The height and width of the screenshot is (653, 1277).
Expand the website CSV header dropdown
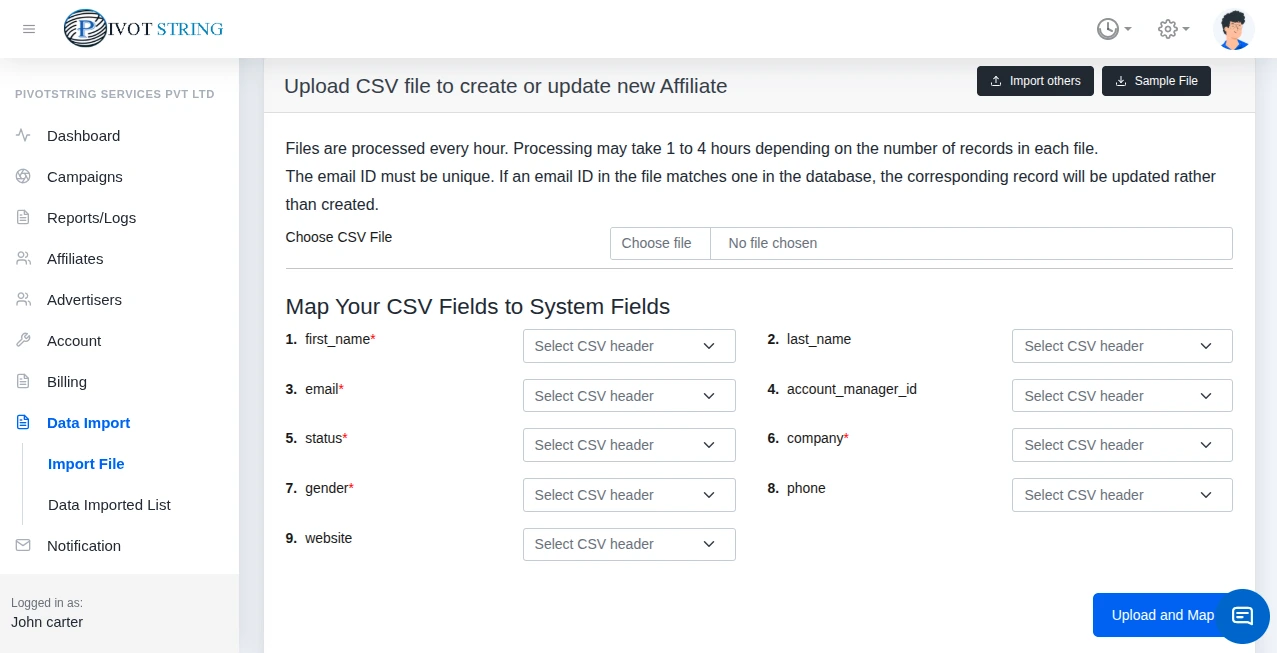[x=629, y=544]
